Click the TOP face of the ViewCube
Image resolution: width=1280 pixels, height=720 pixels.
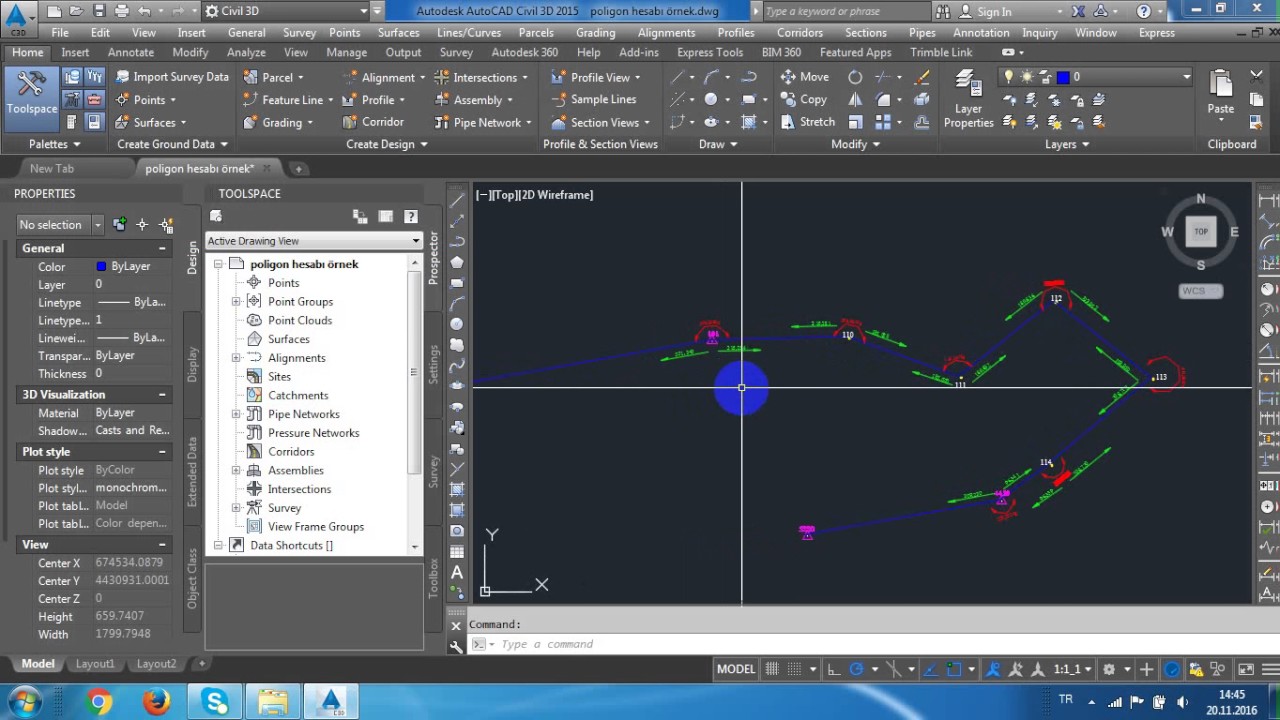[x=1201, y=231]
